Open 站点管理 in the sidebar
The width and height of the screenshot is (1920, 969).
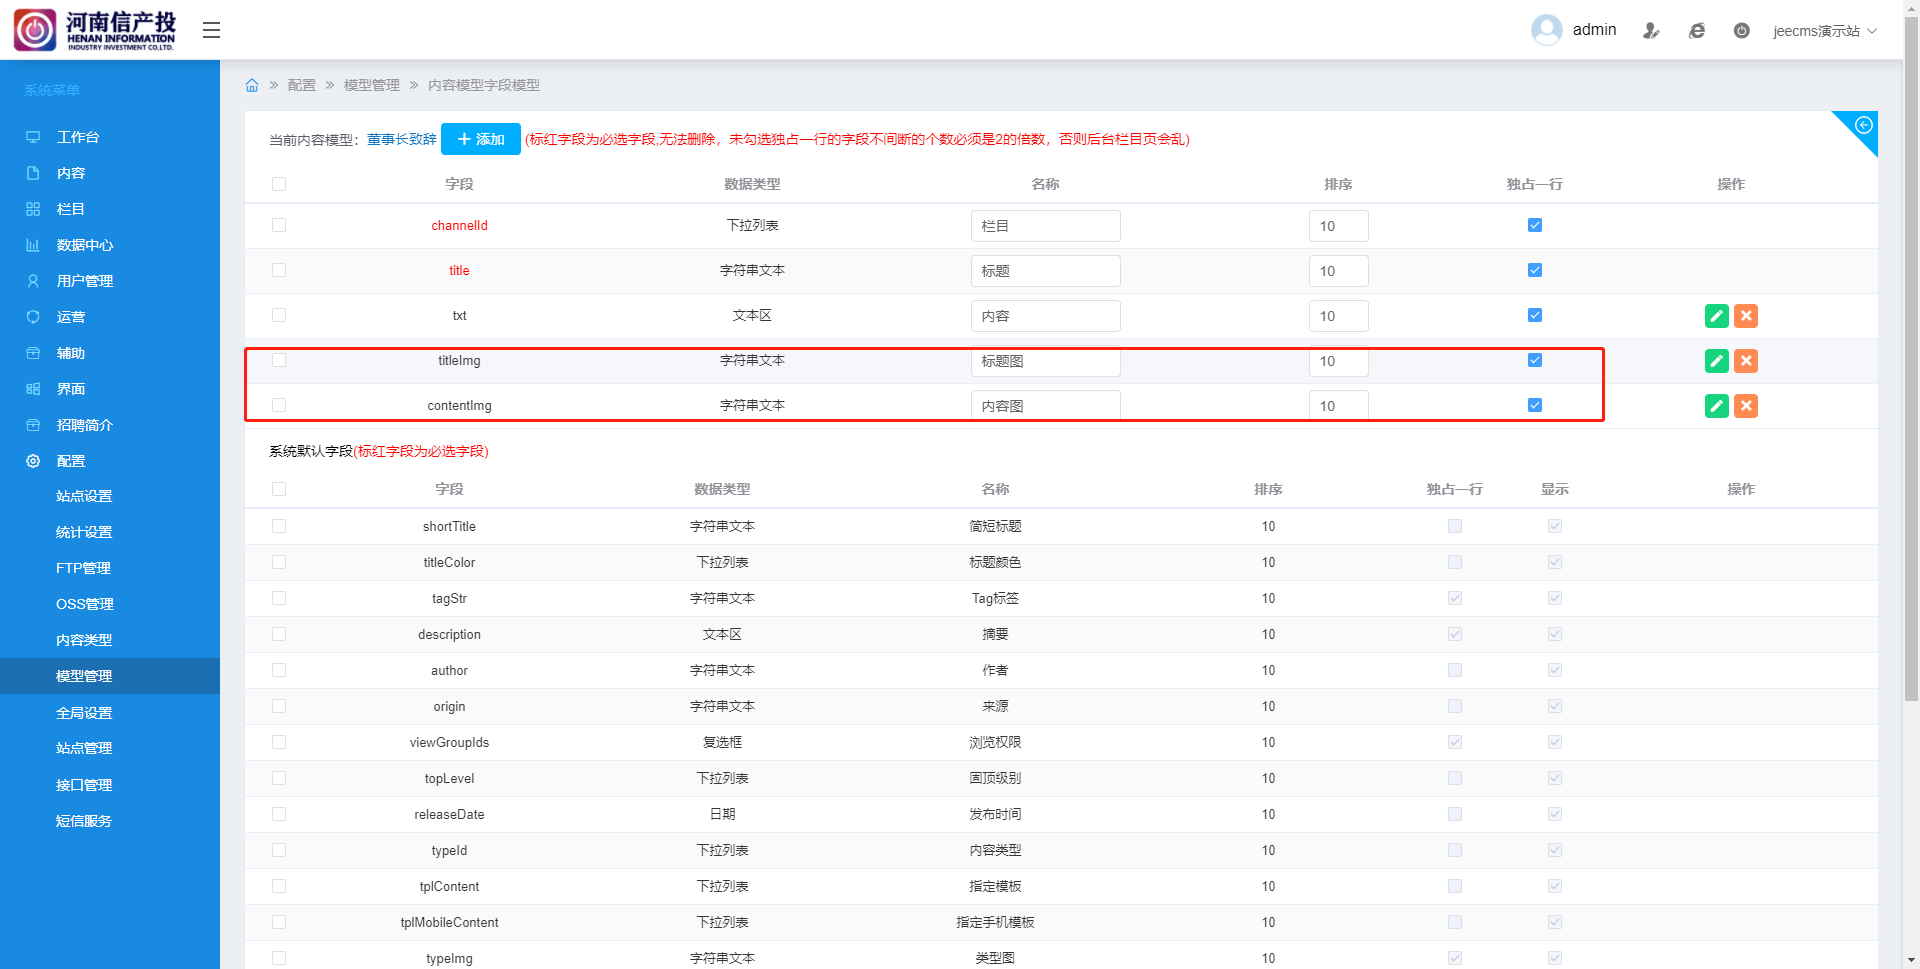[x=84, y=748]
